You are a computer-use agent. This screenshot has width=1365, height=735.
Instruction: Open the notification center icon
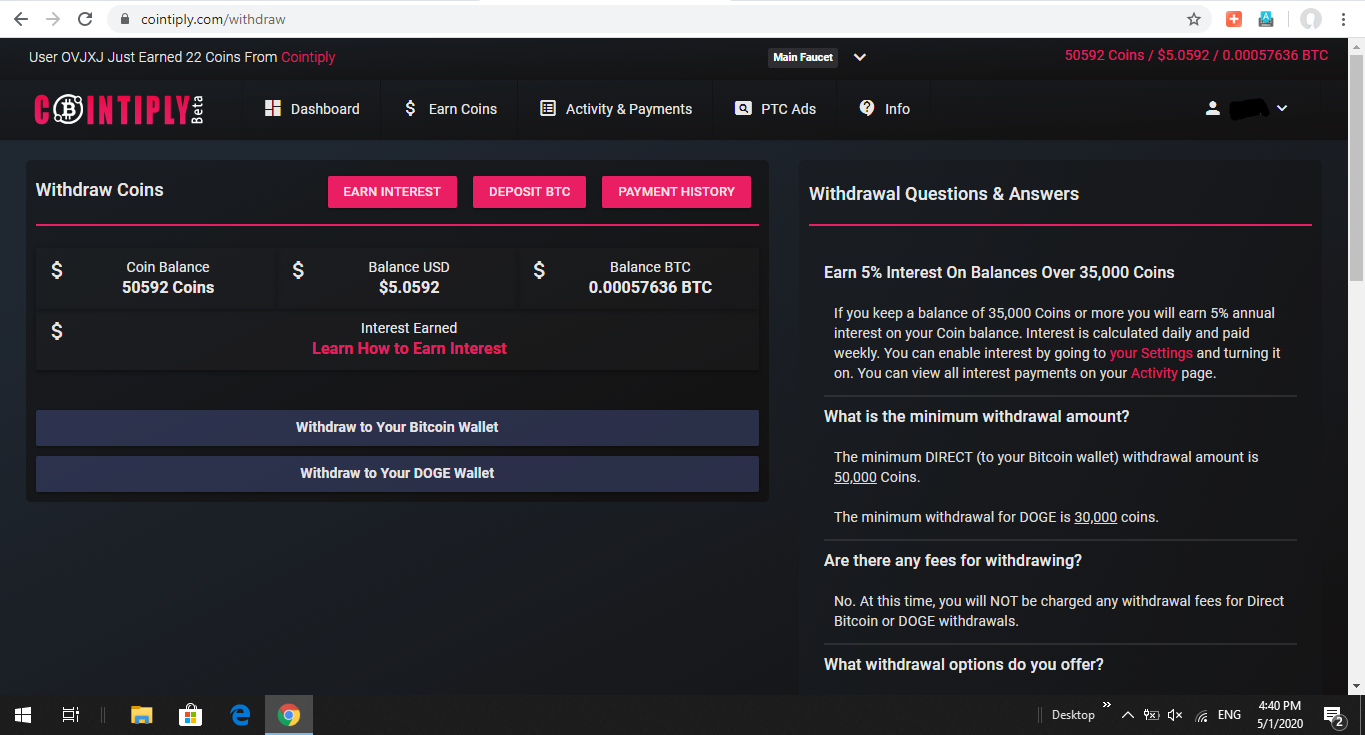pos(1334,715)
